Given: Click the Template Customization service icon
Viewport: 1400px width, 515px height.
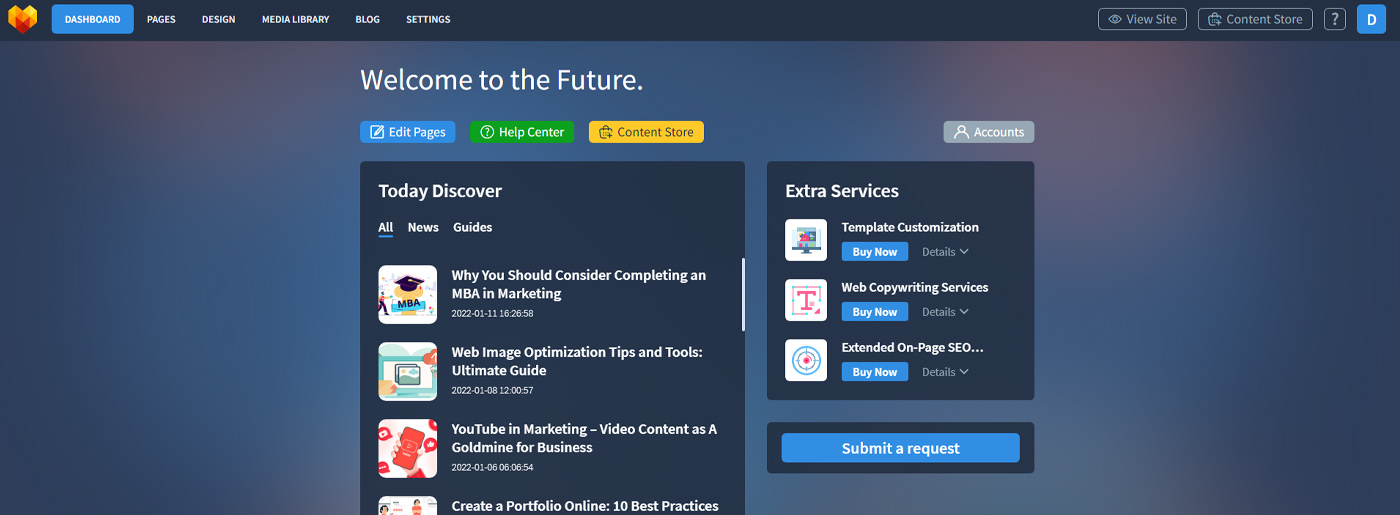Looking at the screenshot, I should coord(806,240).
